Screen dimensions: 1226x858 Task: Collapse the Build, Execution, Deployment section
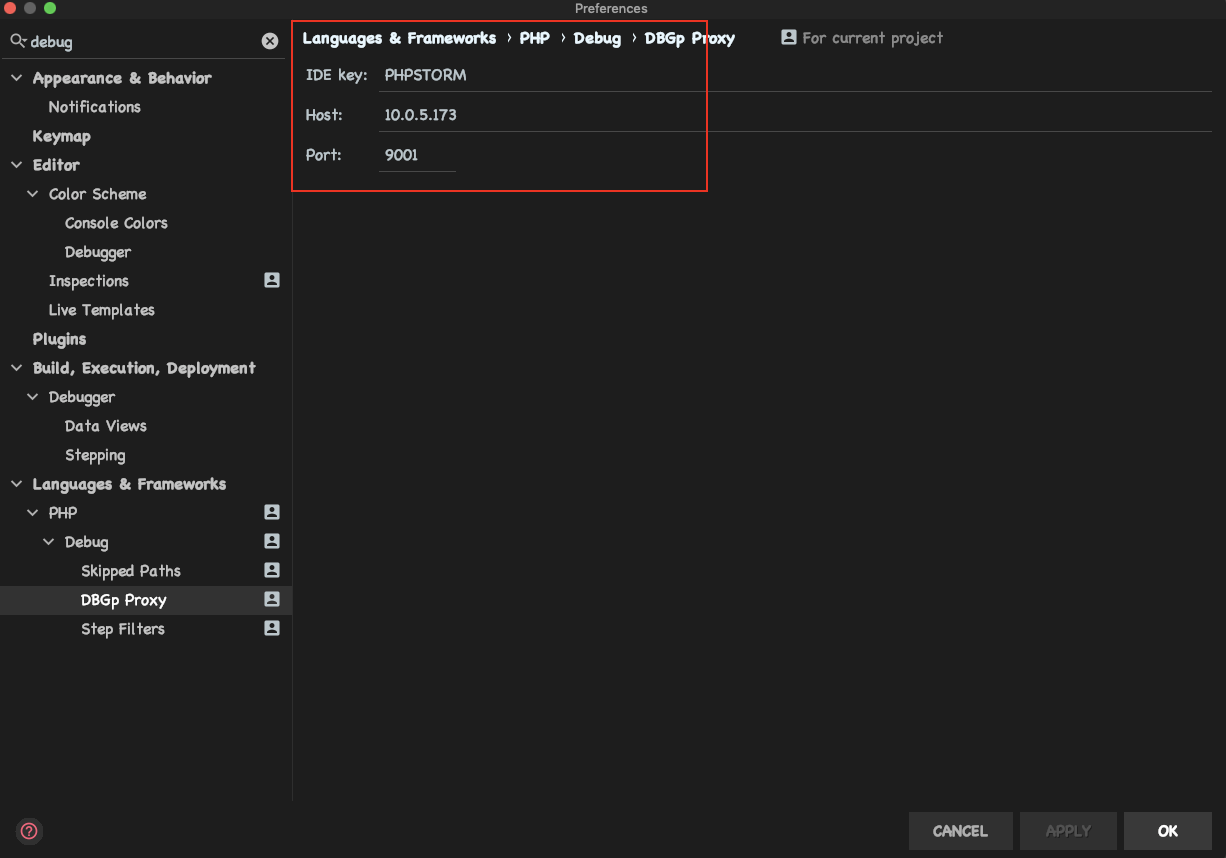coord(17,368)
